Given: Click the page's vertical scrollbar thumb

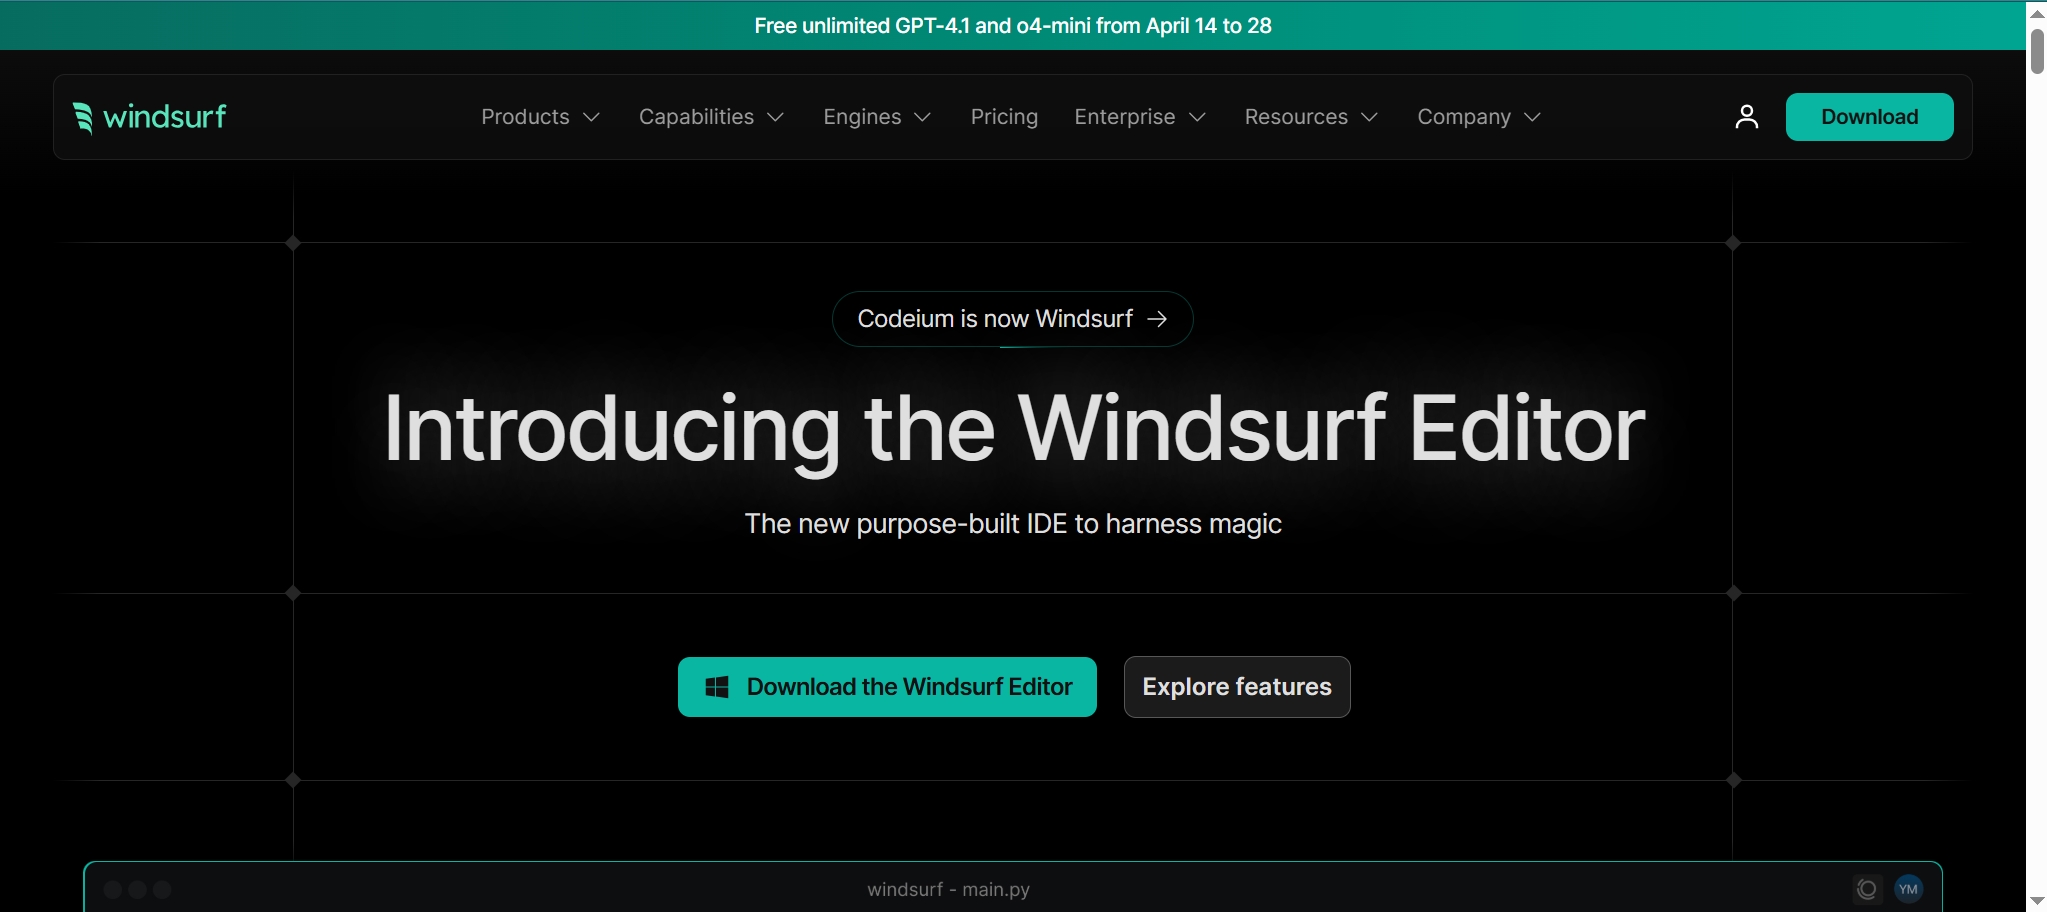Looking at the screenshot, I should (2037, 50).
